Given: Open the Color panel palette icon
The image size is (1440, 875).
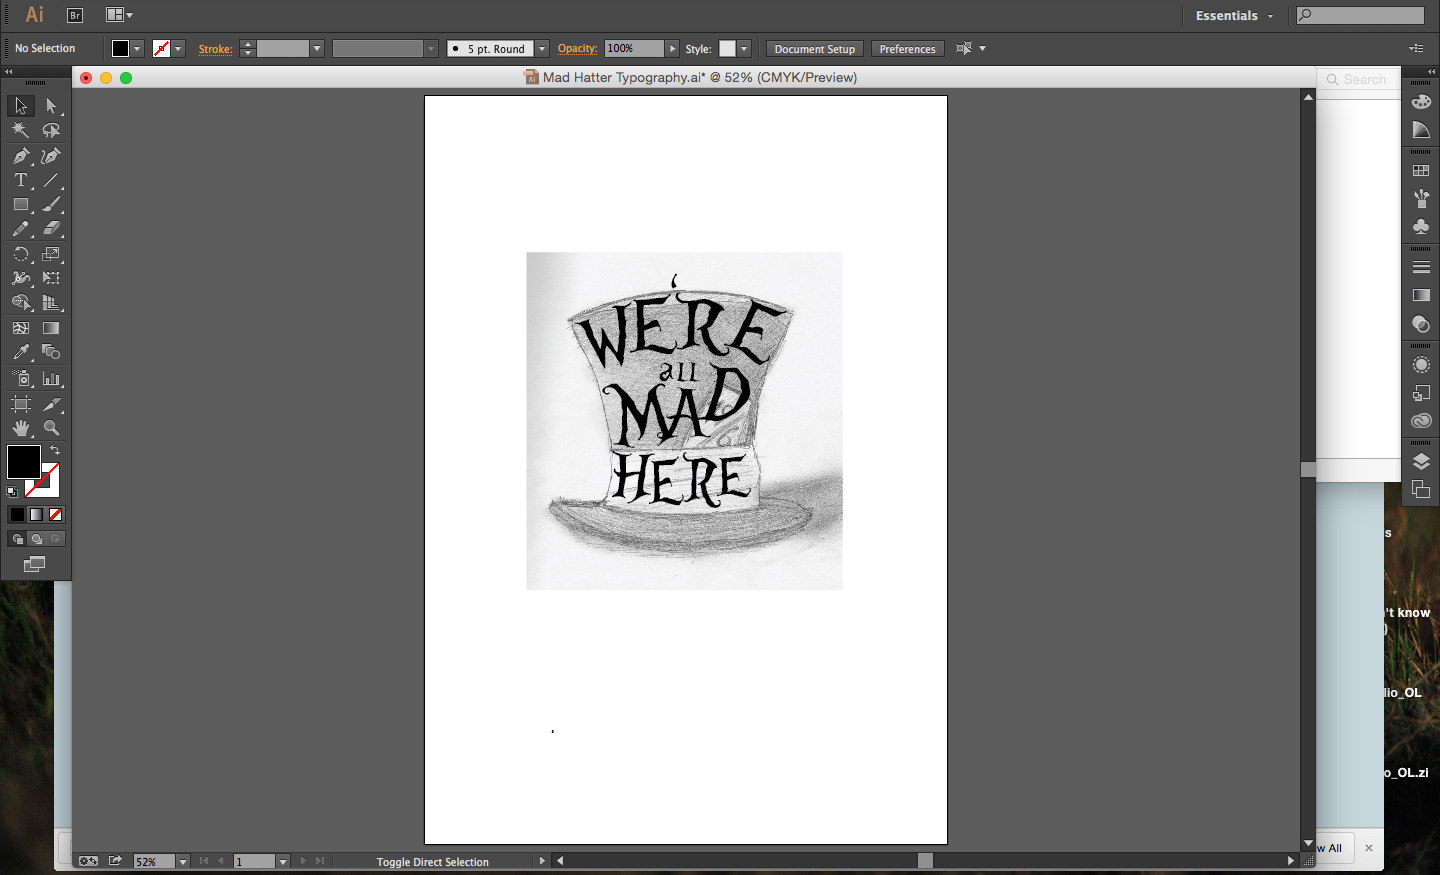Looking at the screenshot, I should click(x=1421, y=102).
